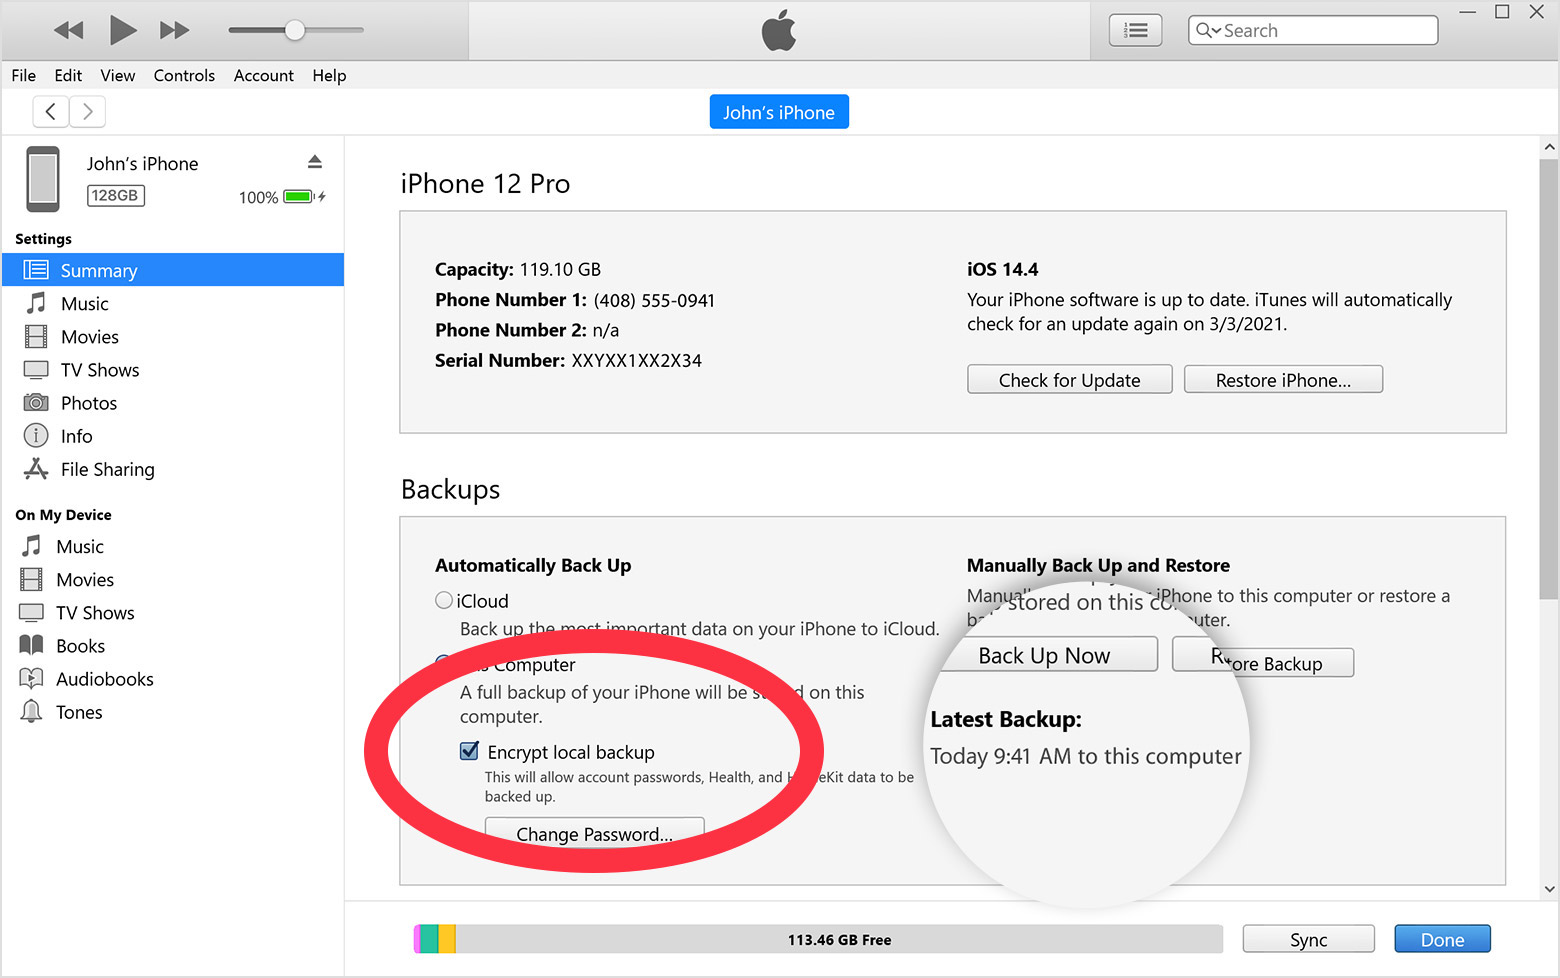Click the On My Device TV Shows icon
The height and width of the screenshot is (978, 1560).
[x=32, y=612]
